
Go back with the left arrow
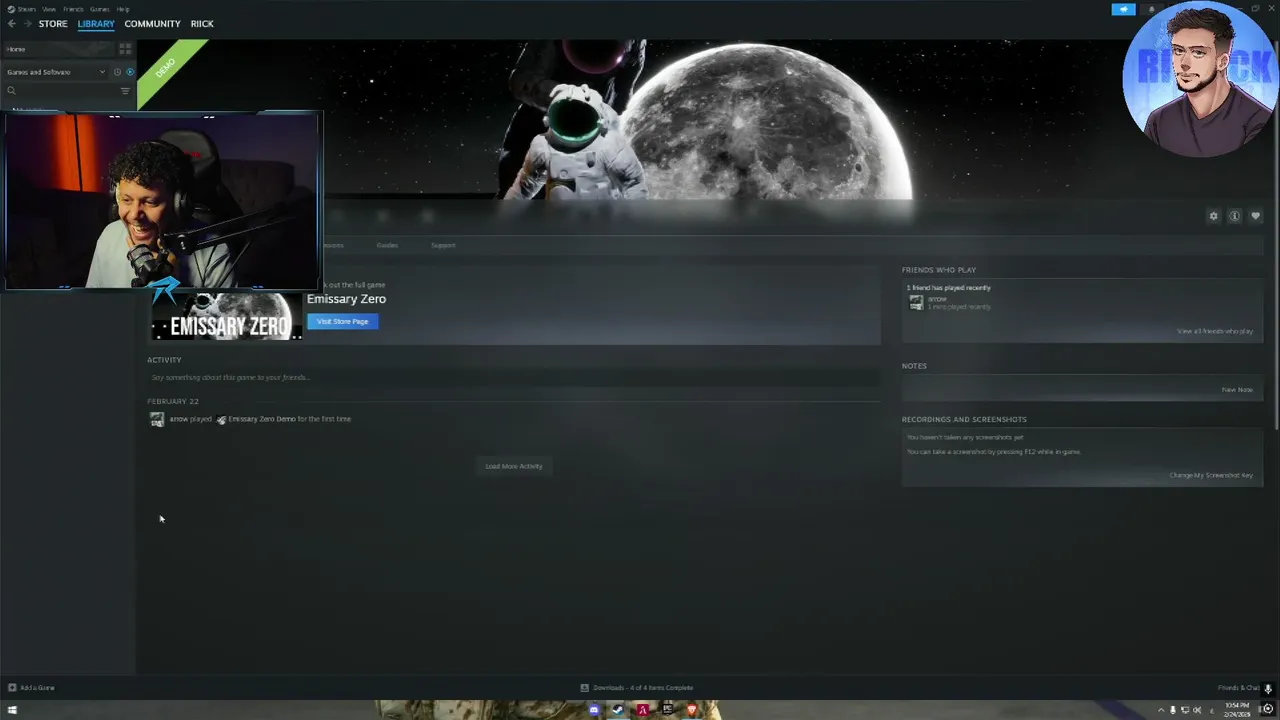pyautogui.click(x=12, y=24)
